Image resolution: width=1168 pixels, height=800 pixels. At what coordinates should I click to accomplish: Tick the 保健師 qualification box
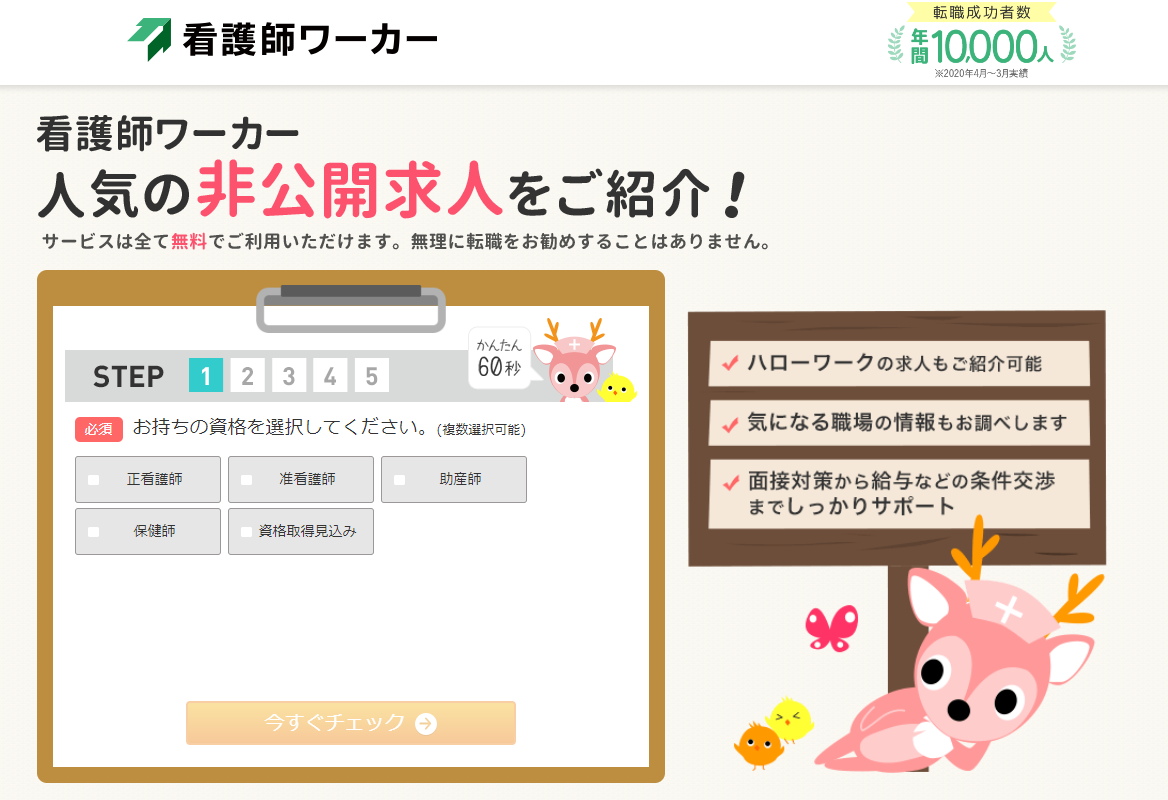click(x=94, y=532)
